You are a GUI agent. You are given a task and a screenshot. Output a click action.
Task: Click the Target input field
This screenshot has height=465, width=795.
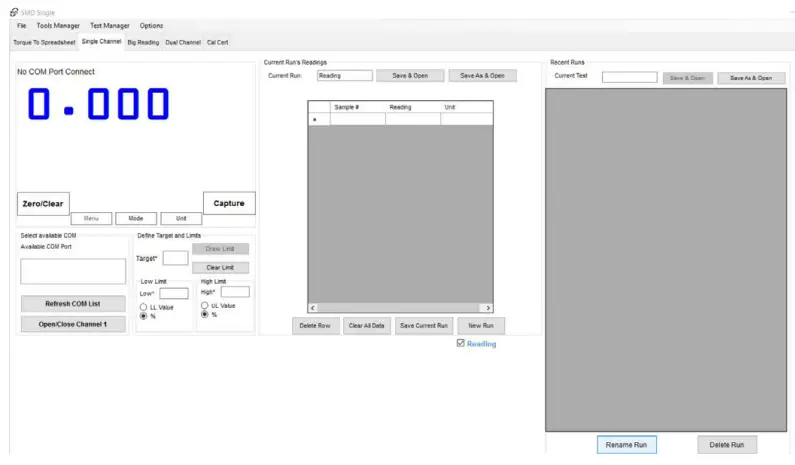click(x=175, y=258)
